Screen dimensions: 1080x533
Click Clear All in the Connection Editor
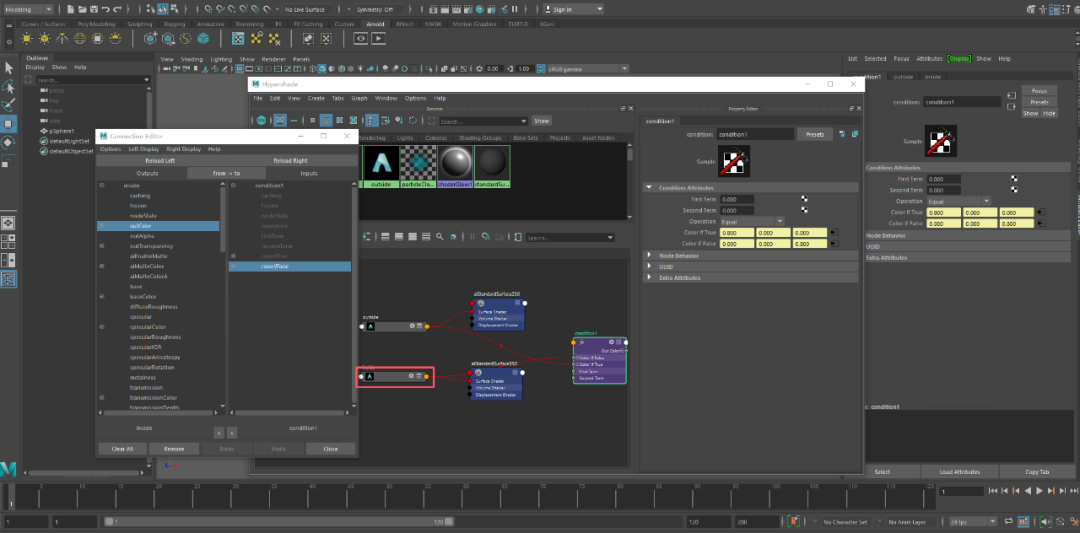pos(122,448)
